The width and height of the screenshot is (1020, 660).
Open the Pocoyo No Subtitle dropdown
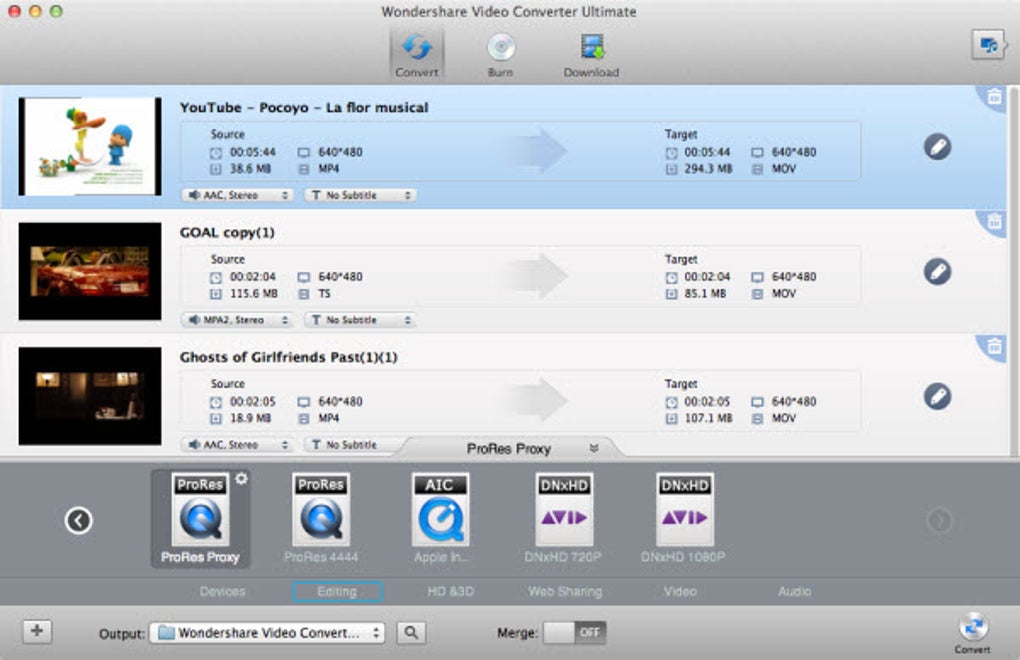pos(360,195)
